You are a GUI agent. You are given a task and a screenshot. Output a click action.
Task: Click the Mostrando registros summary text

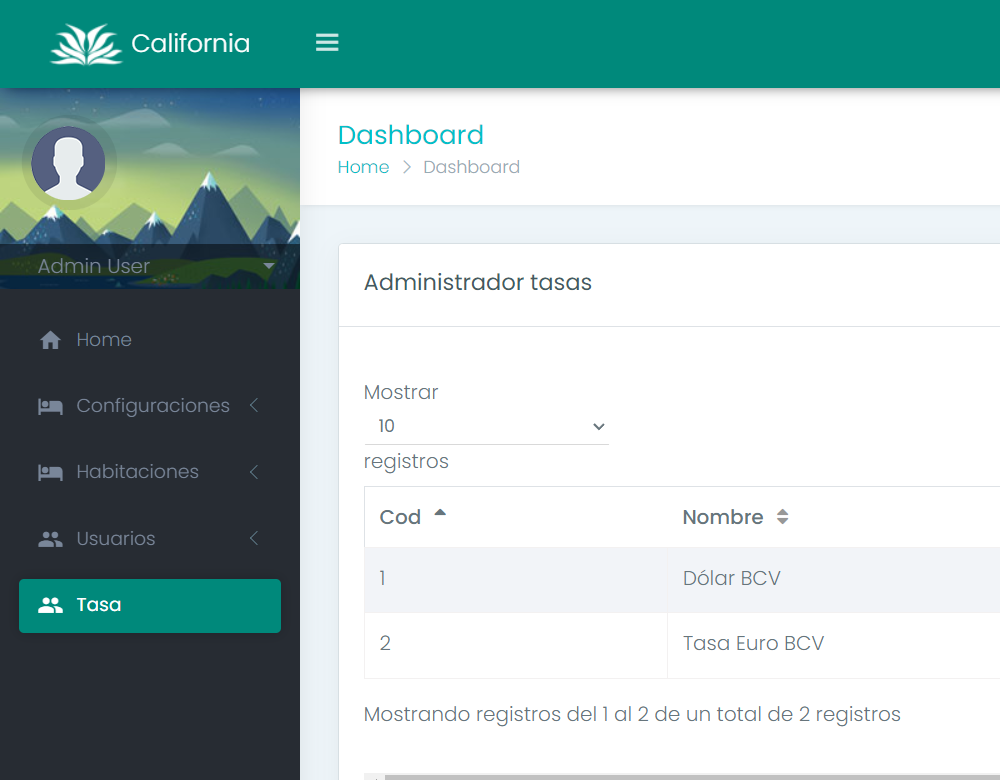[632, 714]
